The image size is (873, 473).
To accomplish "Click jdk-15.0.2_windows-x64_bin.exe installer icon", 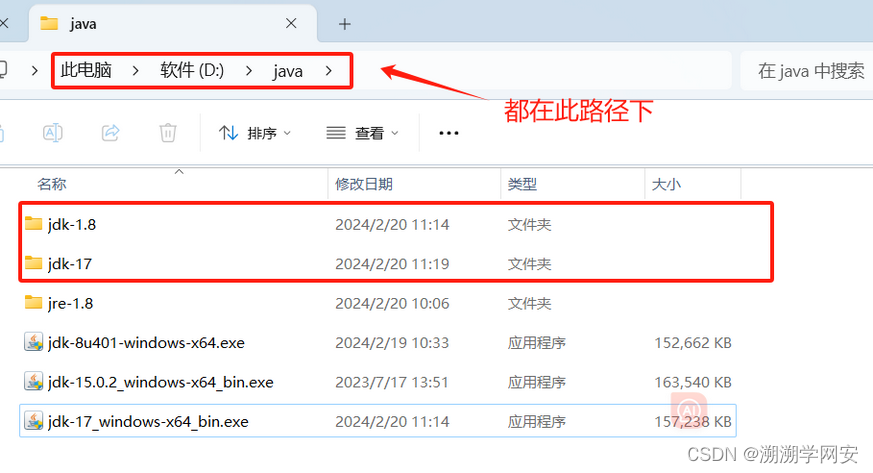I will (x=34, y=382).
